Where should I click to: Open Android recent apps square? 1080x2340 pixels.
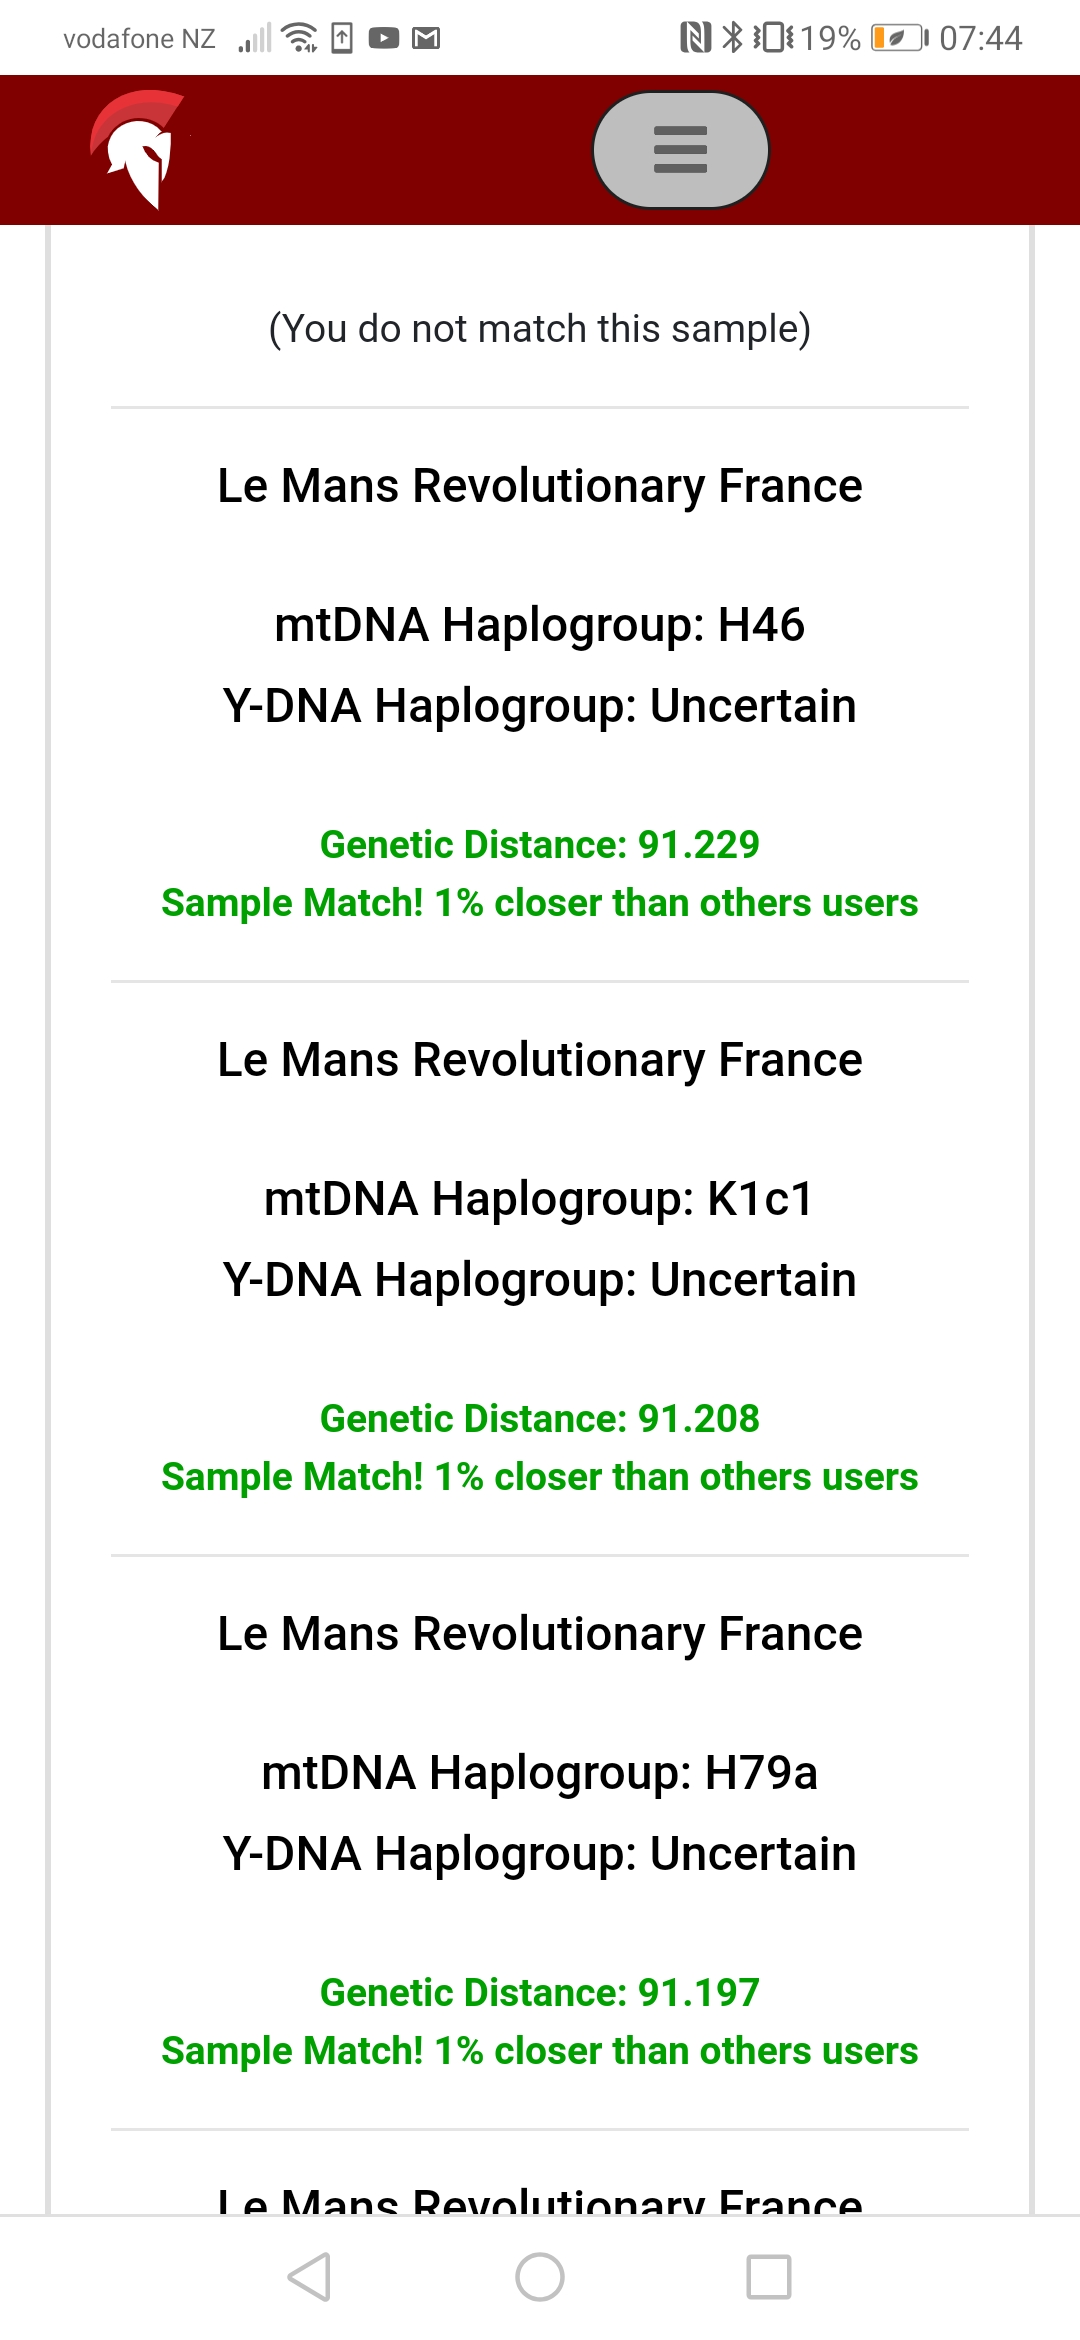768,2277
